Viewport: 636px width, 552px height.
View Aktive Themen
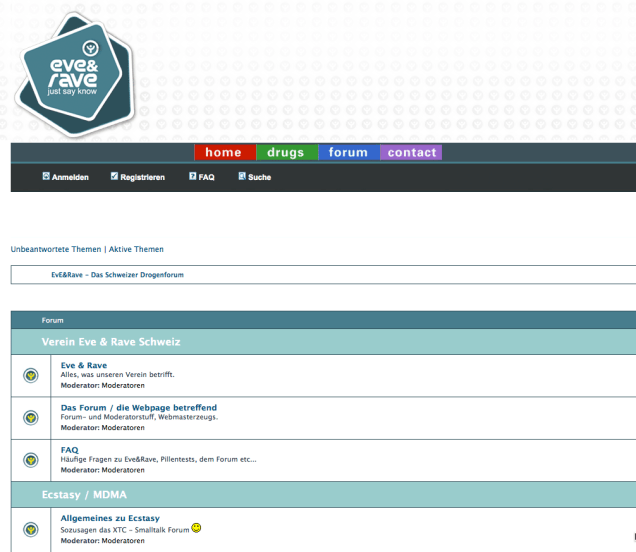(136, 249)
